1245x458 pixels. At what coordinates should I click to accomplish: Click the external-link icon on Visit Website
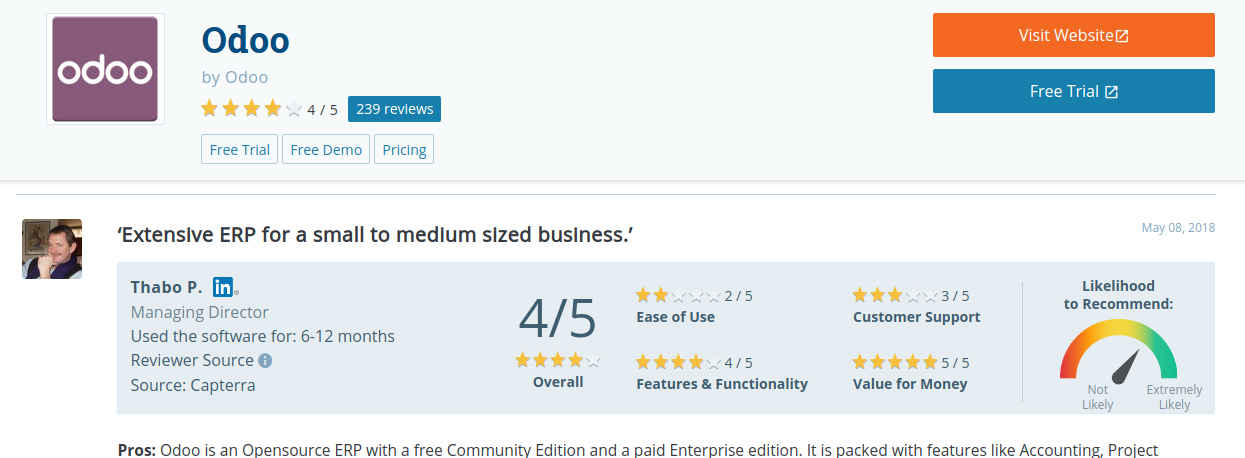tap(1122, 36)
